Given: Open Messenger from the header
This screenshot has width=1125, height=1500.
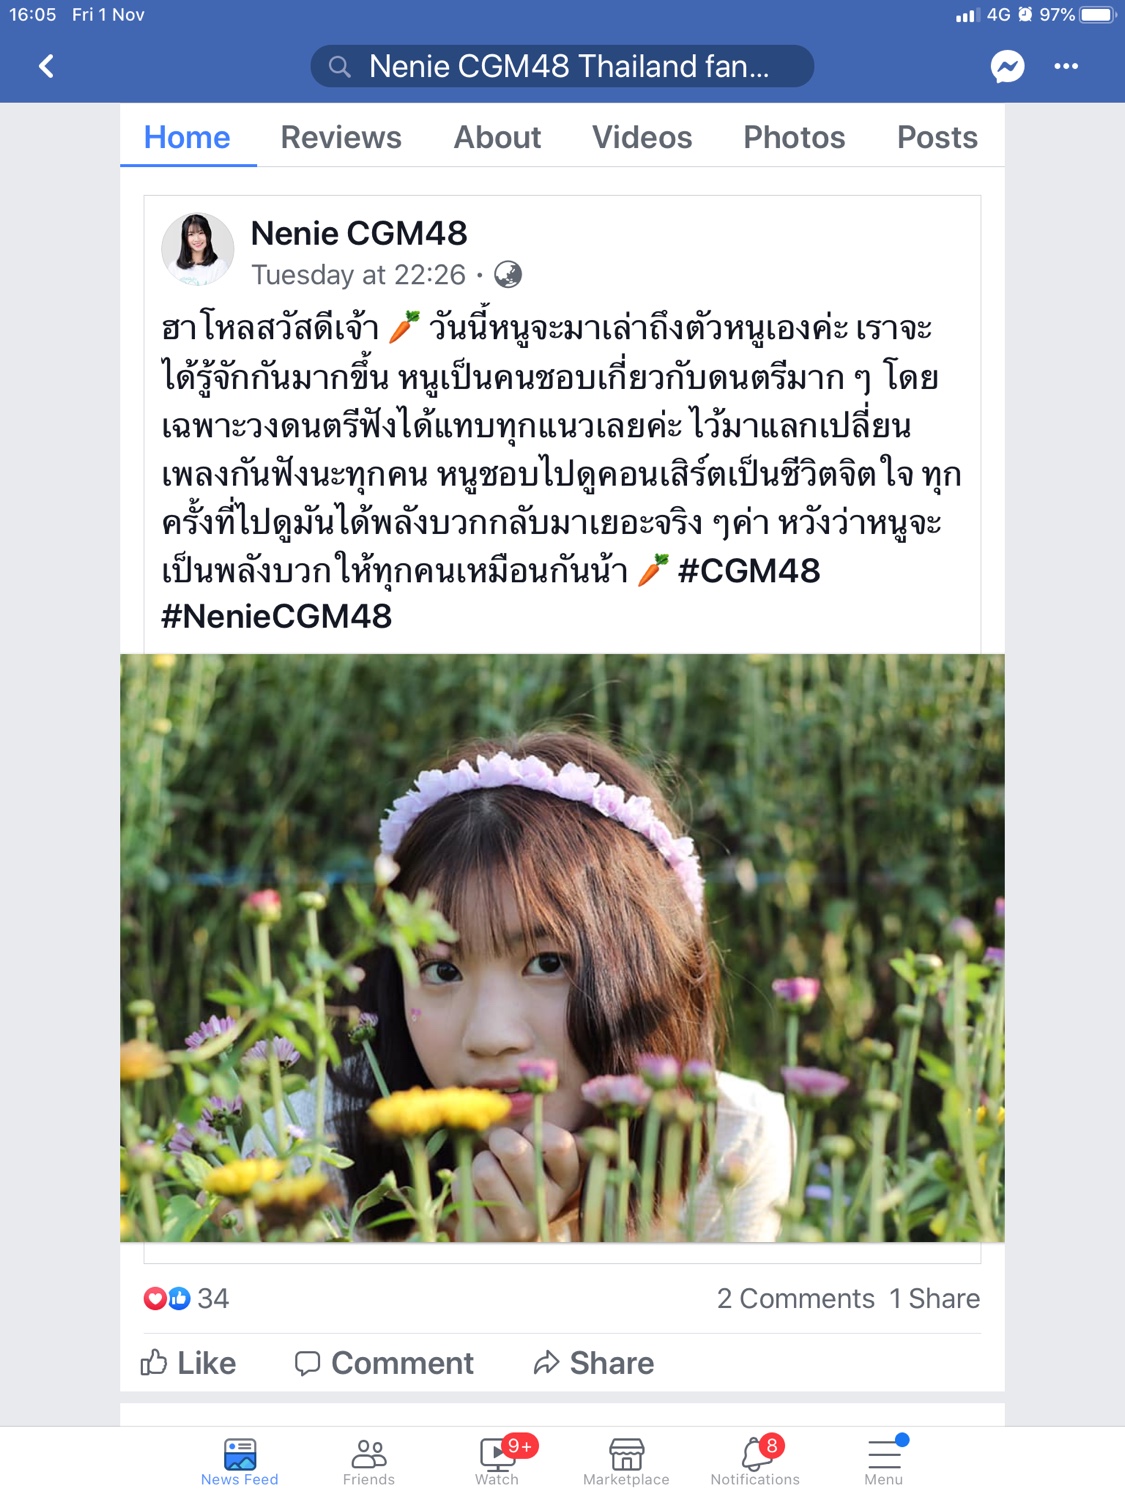Looking at the screenshot, I should 1007,66.
